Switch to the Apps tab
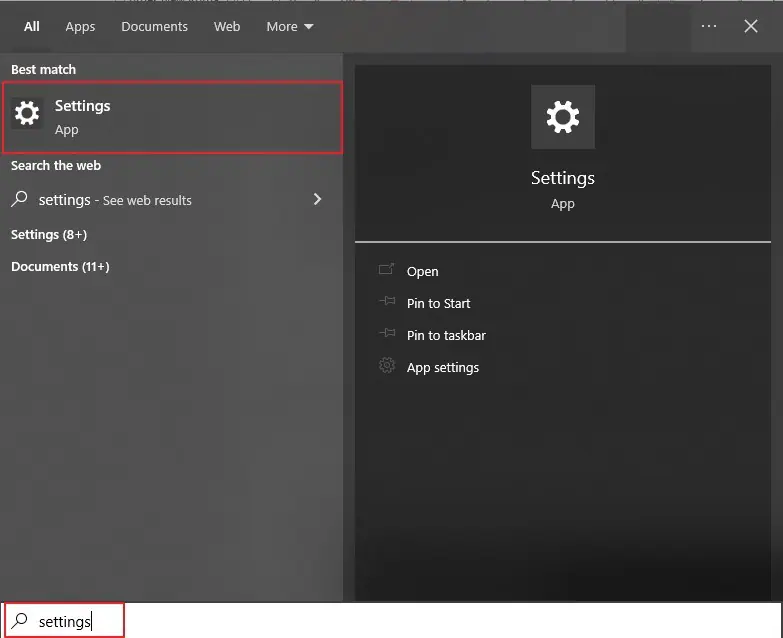This screenshot has width=783, height=638. click(x=80, y=26)
